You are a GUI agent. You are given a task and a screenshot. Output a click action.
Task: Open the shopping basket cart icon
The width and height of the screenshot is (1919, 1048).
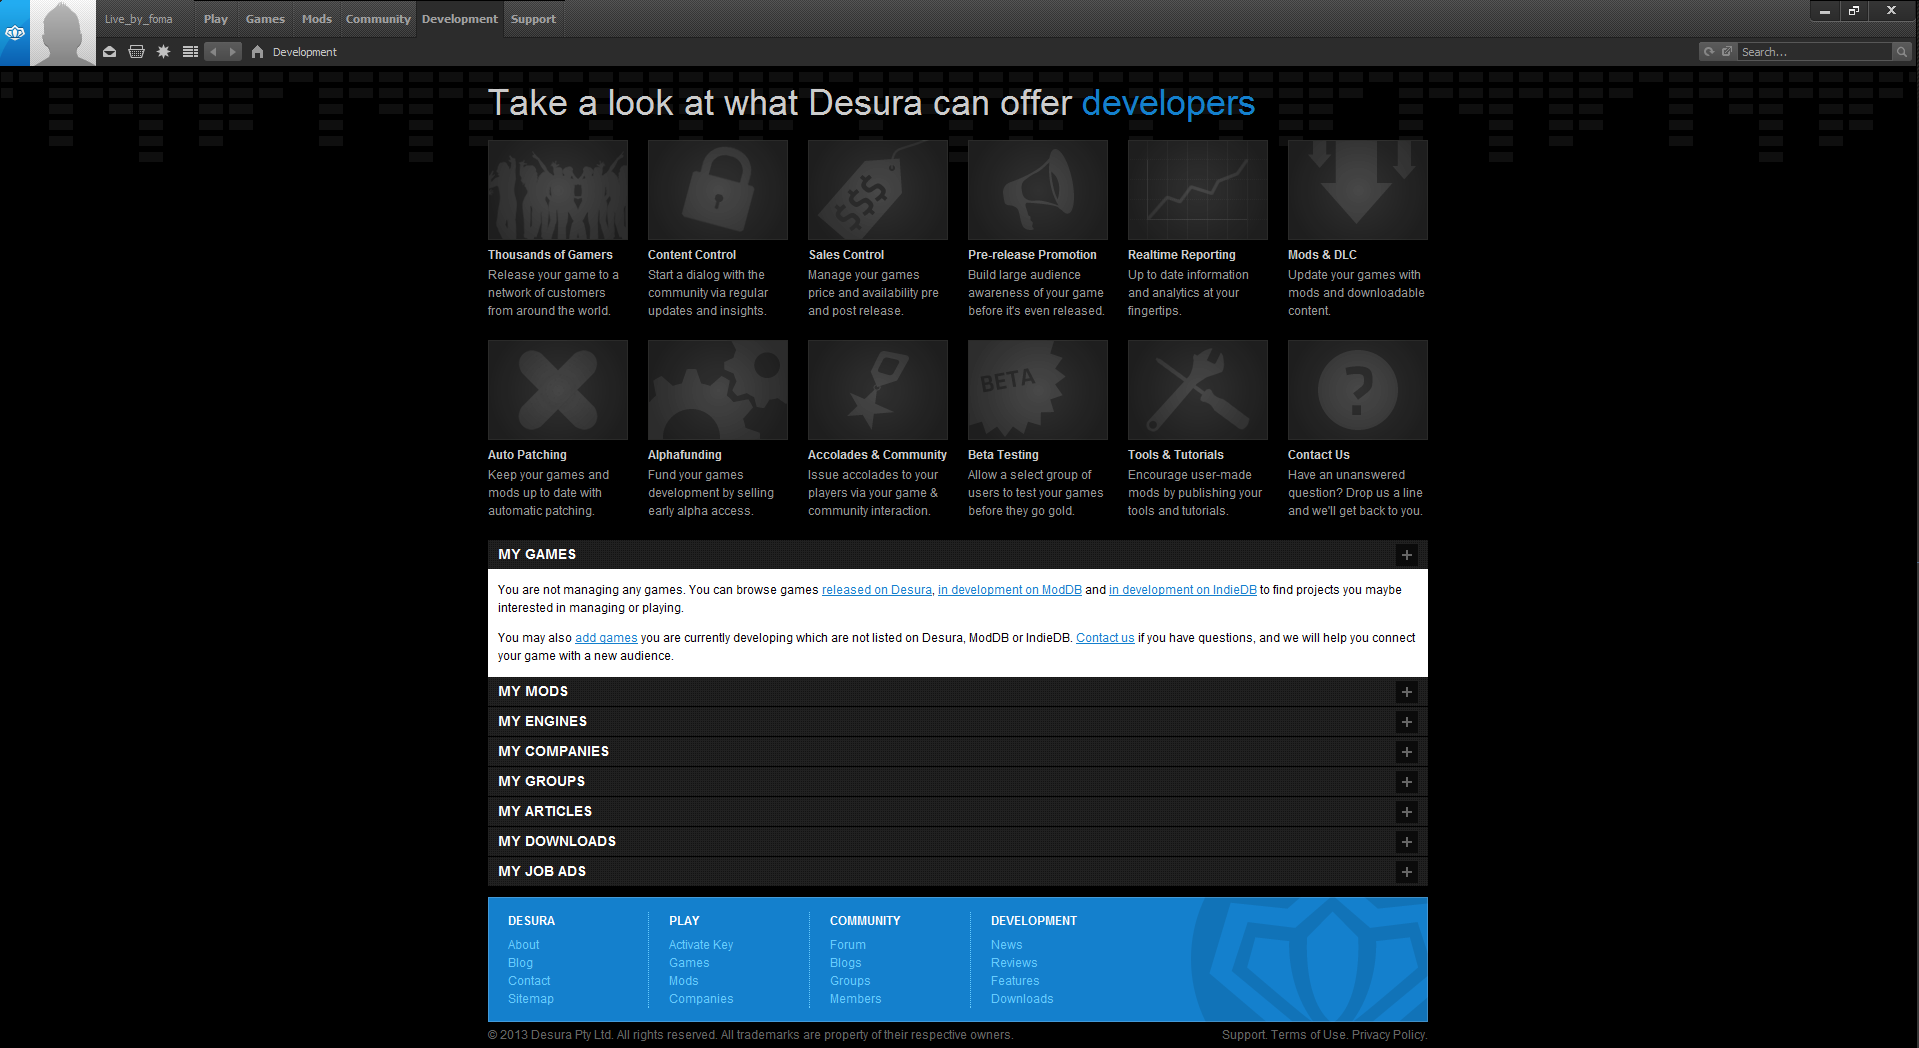tap(137, 52)
